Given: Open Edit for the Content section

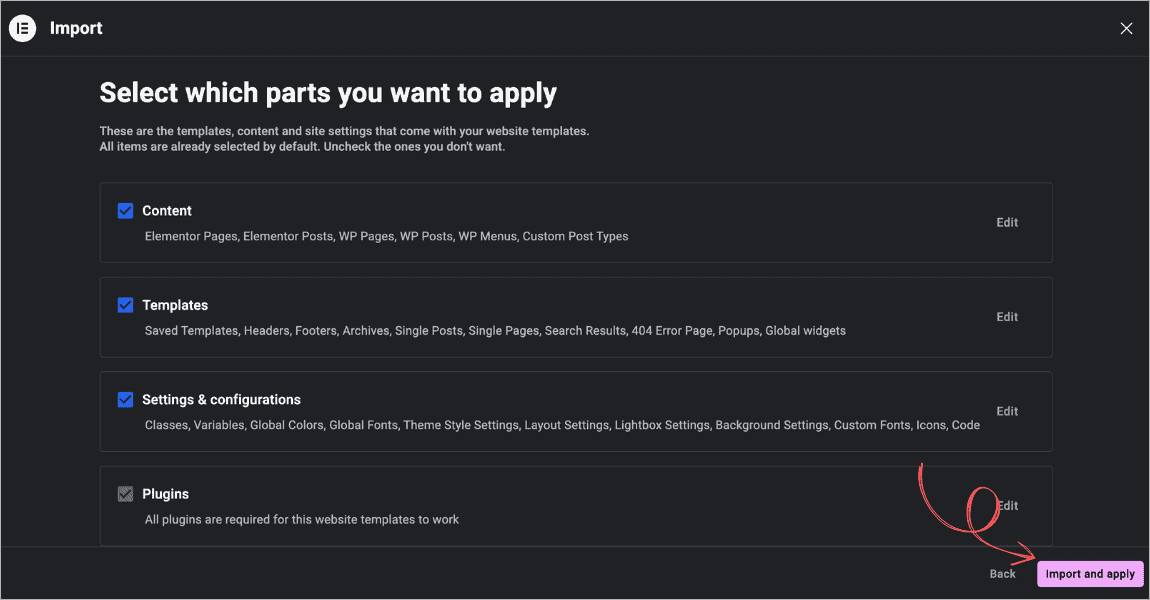Looking at the screenshot, I should click(1007, 222).
